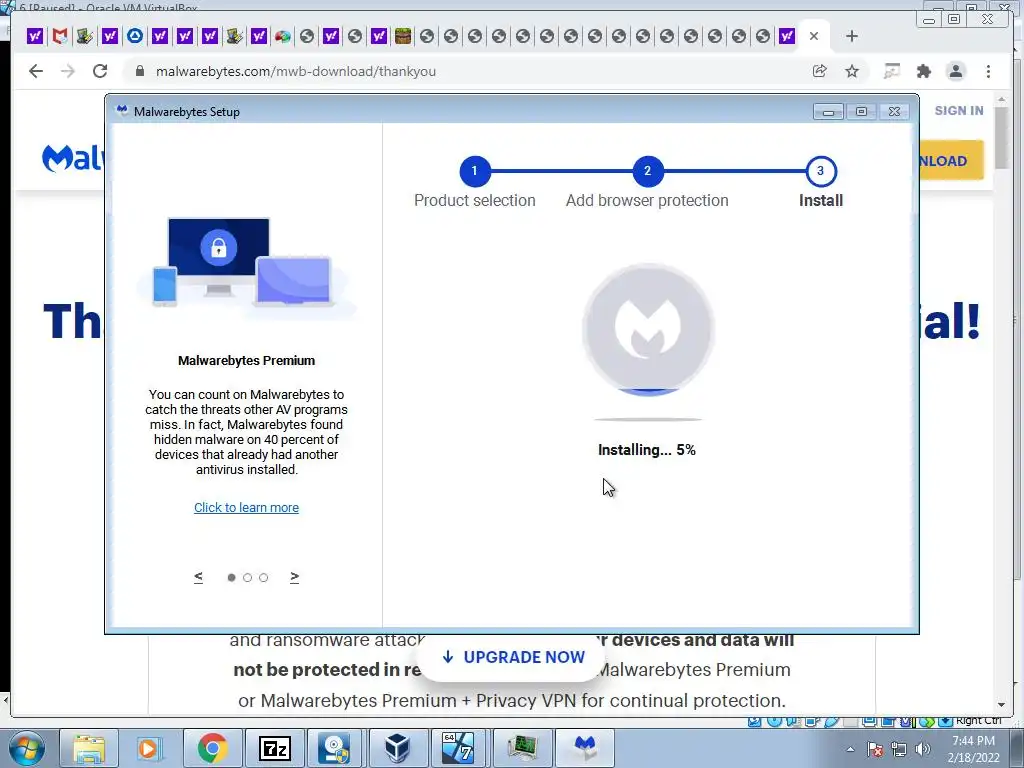The height and width of the screenshot is (768, 1024).
Task: Open 7-Zip from the taskbar
Action: pos(274,748)
